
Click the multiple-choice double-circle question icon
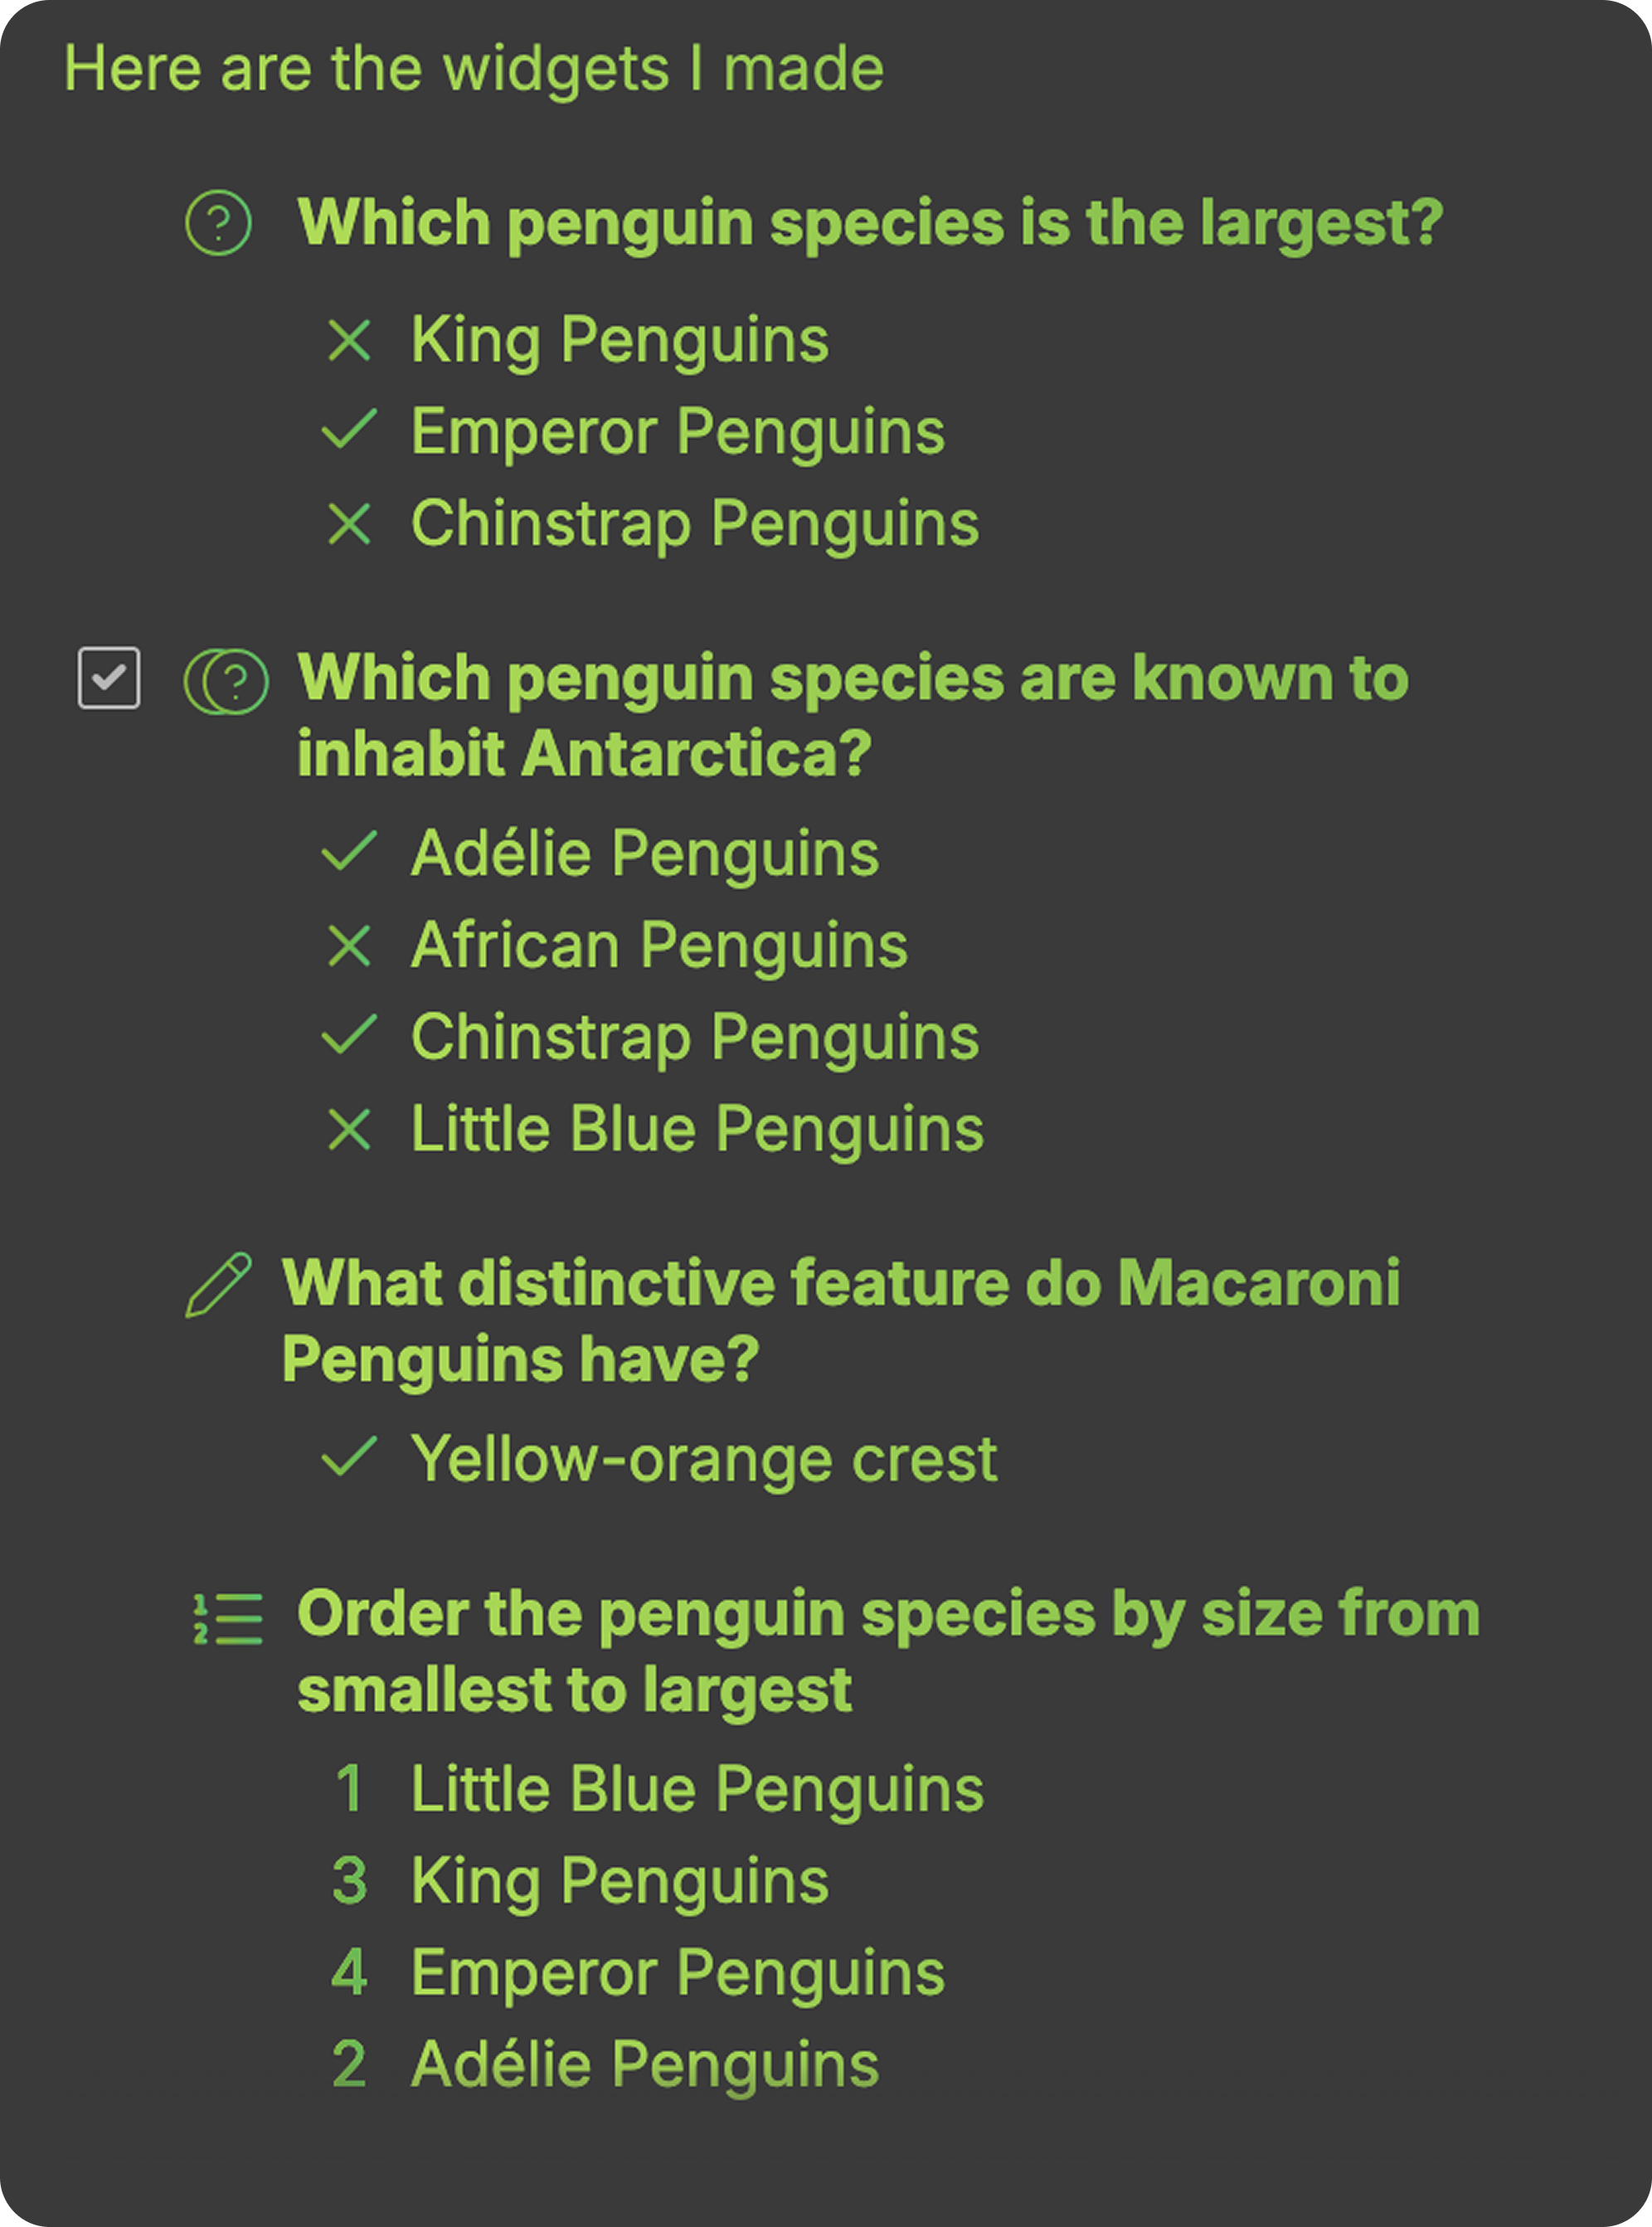point(226,681)
